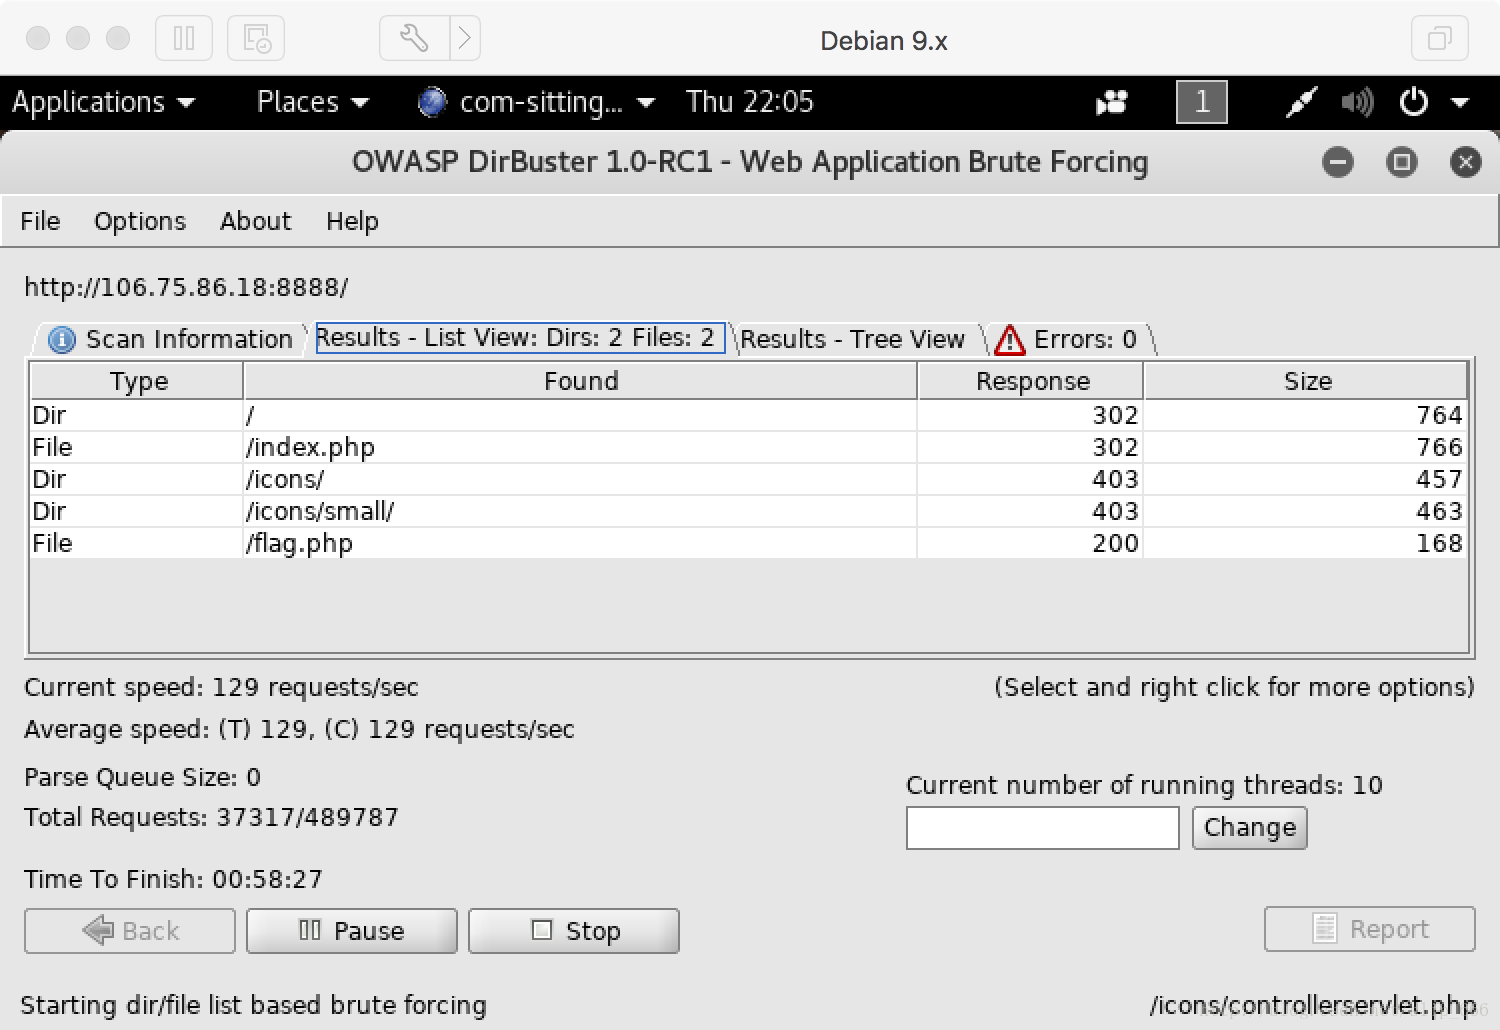Click the VM pause icon in title bar
The image size is (1500, 1030).
pyautogui.click(x=184, y=39)
